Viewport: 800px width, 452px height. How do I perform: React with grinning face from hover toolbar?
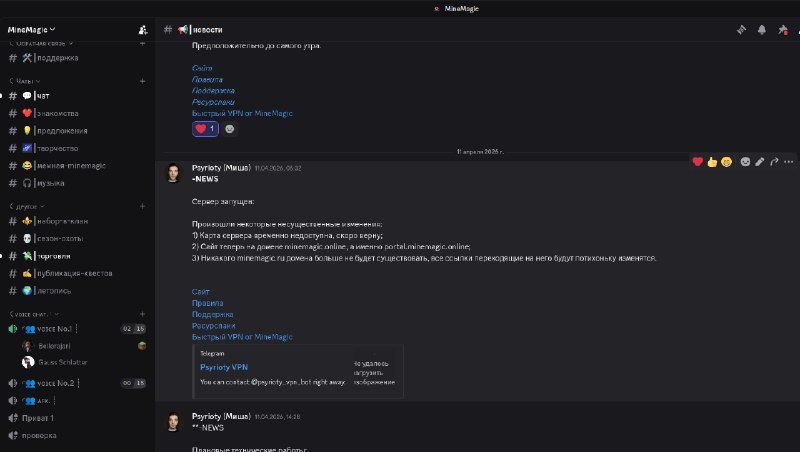727,162
